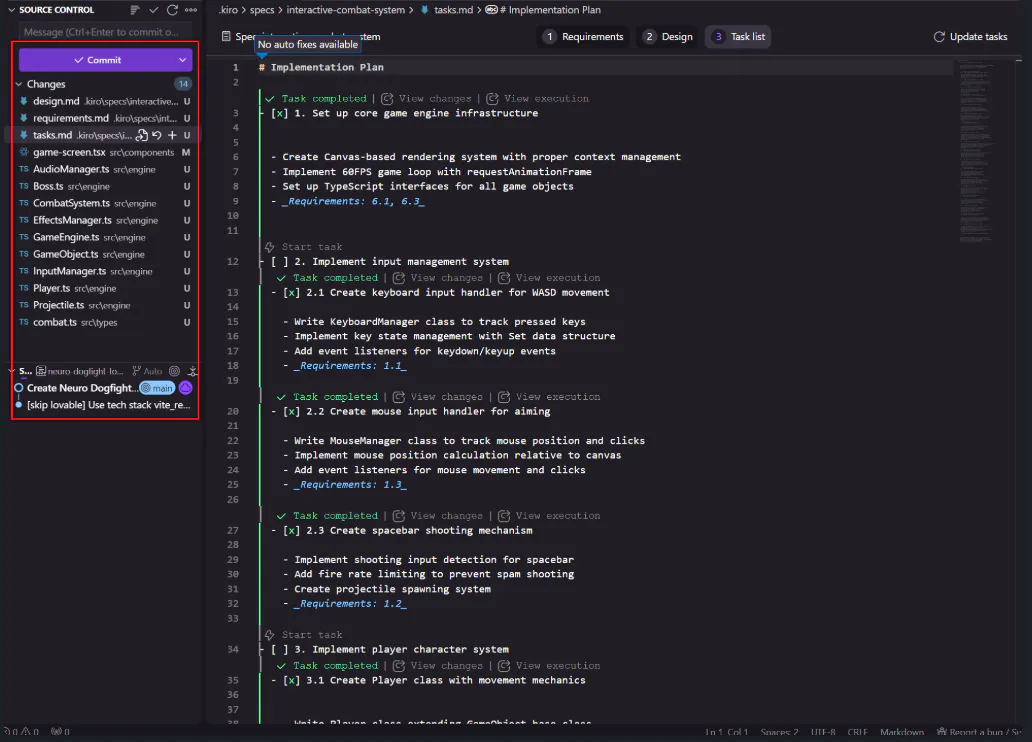Image resolution: width=1032 pixels, height=742 pixels.
Task: Open GameEngine.ts in changes list
Action: (x=103, y=237)
